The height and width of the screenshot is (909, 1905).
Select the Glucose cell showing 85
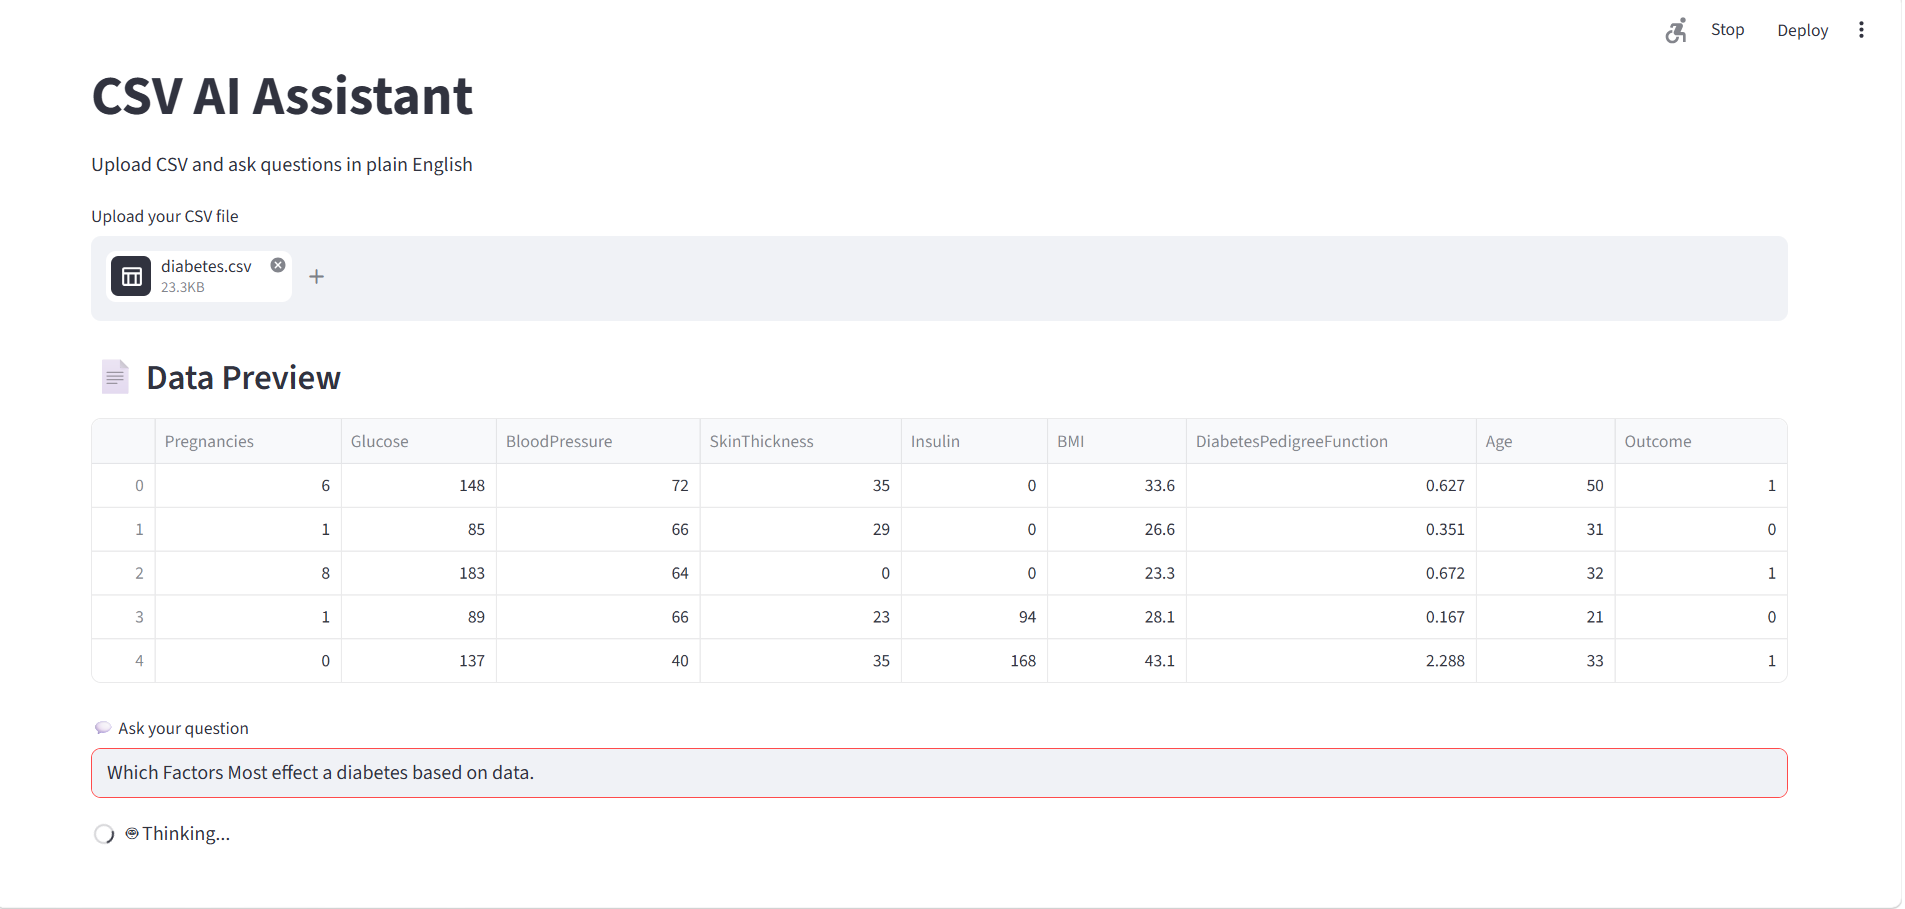tap(419, 529)
